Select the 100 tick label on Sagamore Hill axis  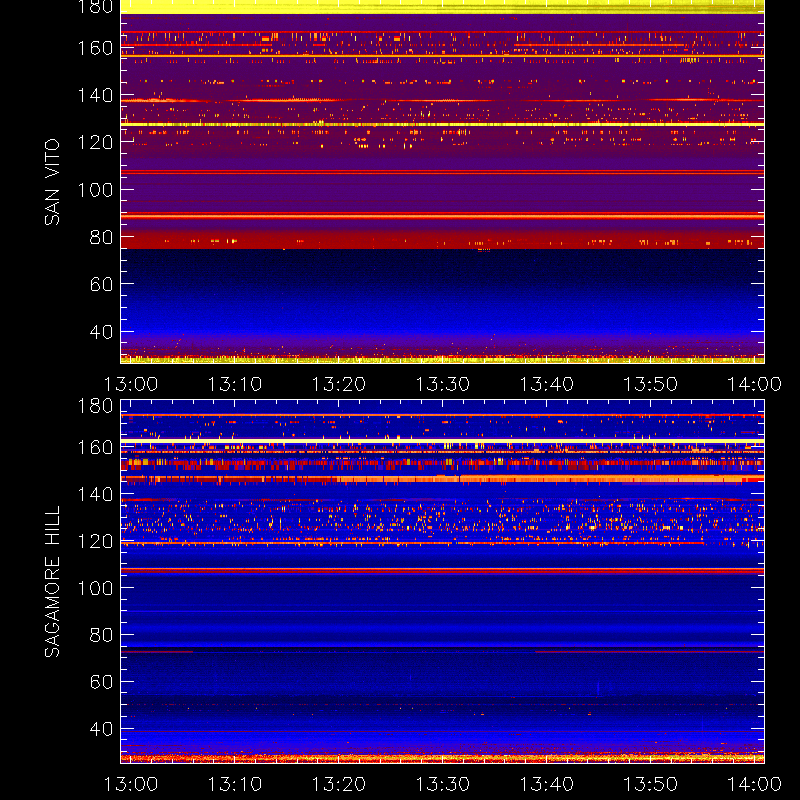pos(95,588)
